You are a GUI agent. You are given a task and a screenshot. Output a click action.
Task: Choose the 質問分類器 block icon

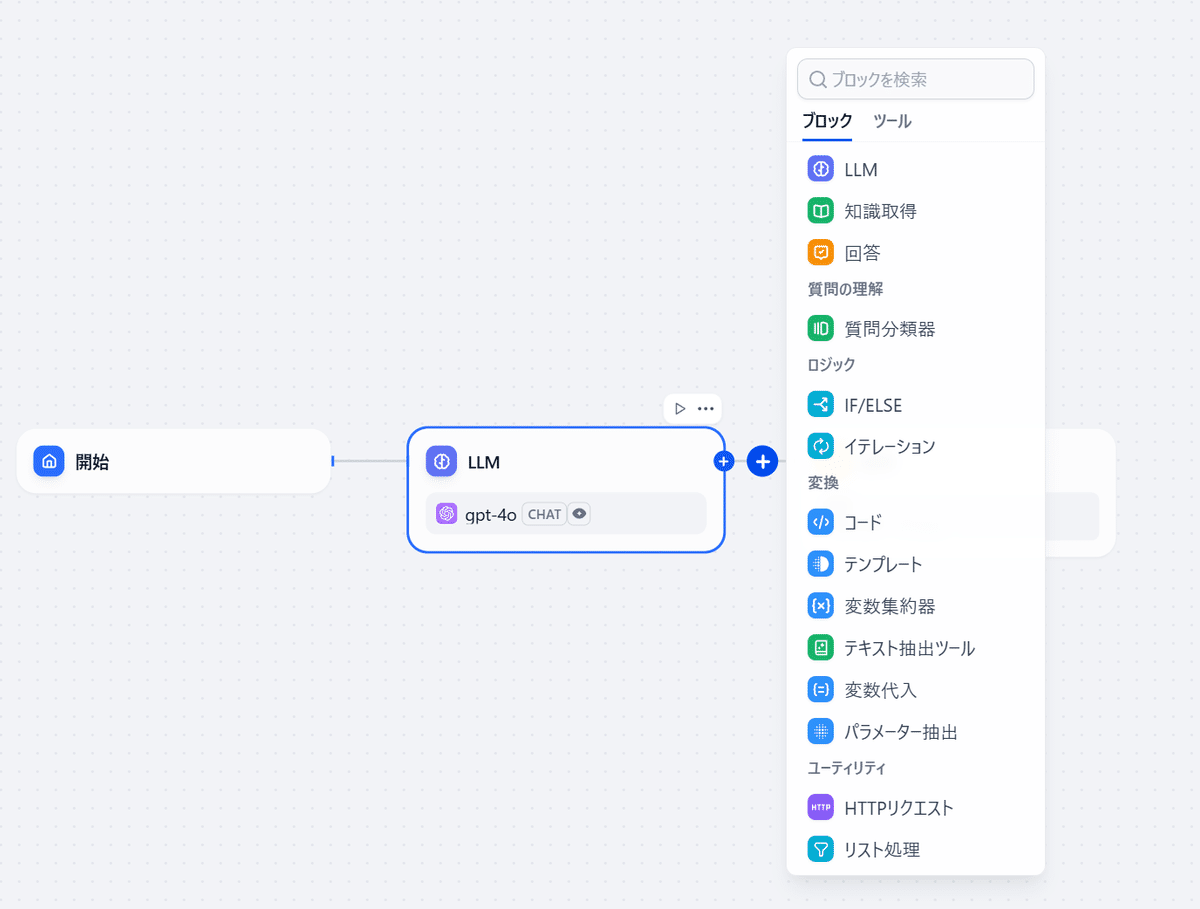[820, 328]
